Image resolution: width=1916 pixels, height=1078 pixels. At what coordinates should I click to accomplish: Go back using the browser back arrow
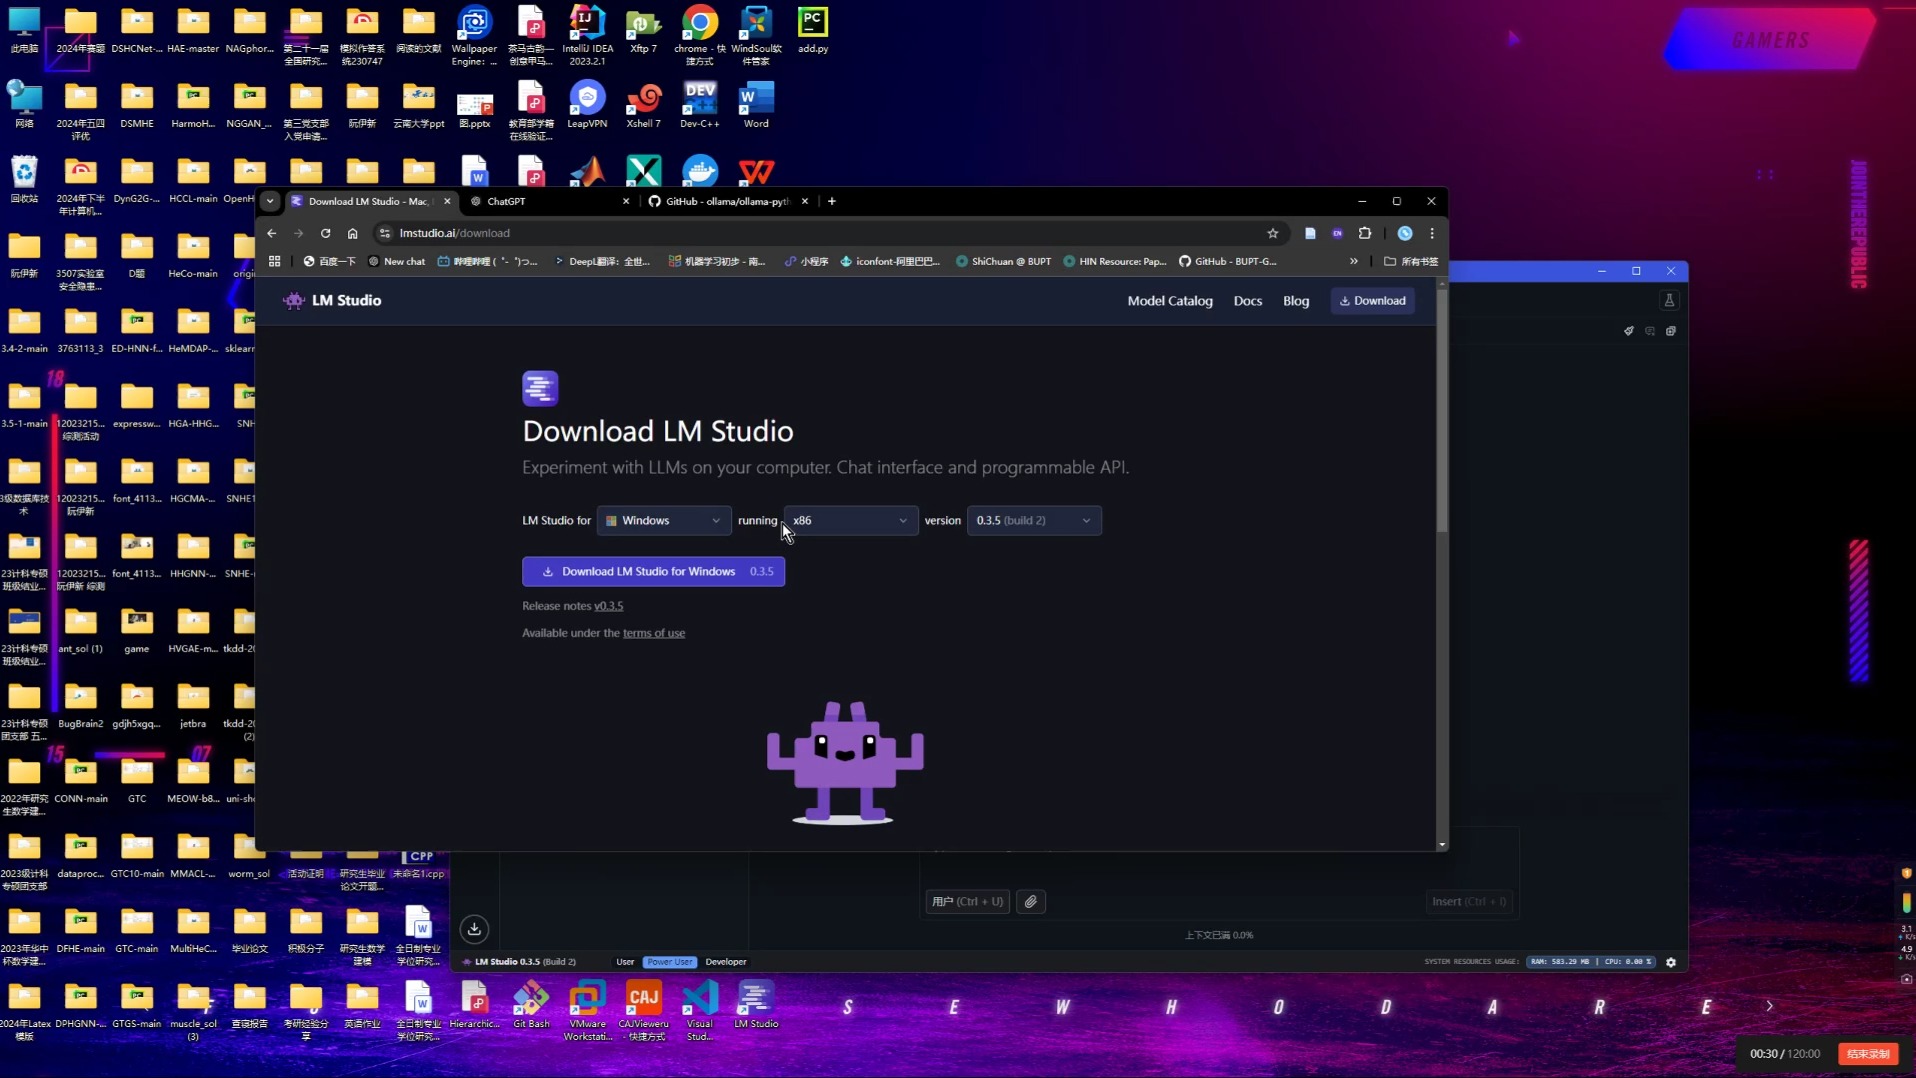pos(271,233)
